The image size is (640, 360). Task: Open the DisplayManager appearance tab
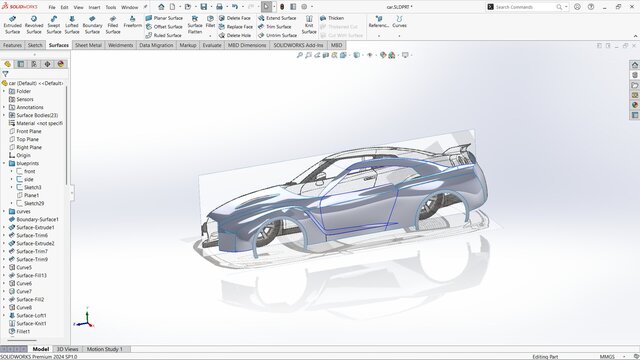click(x=61, y=64)
